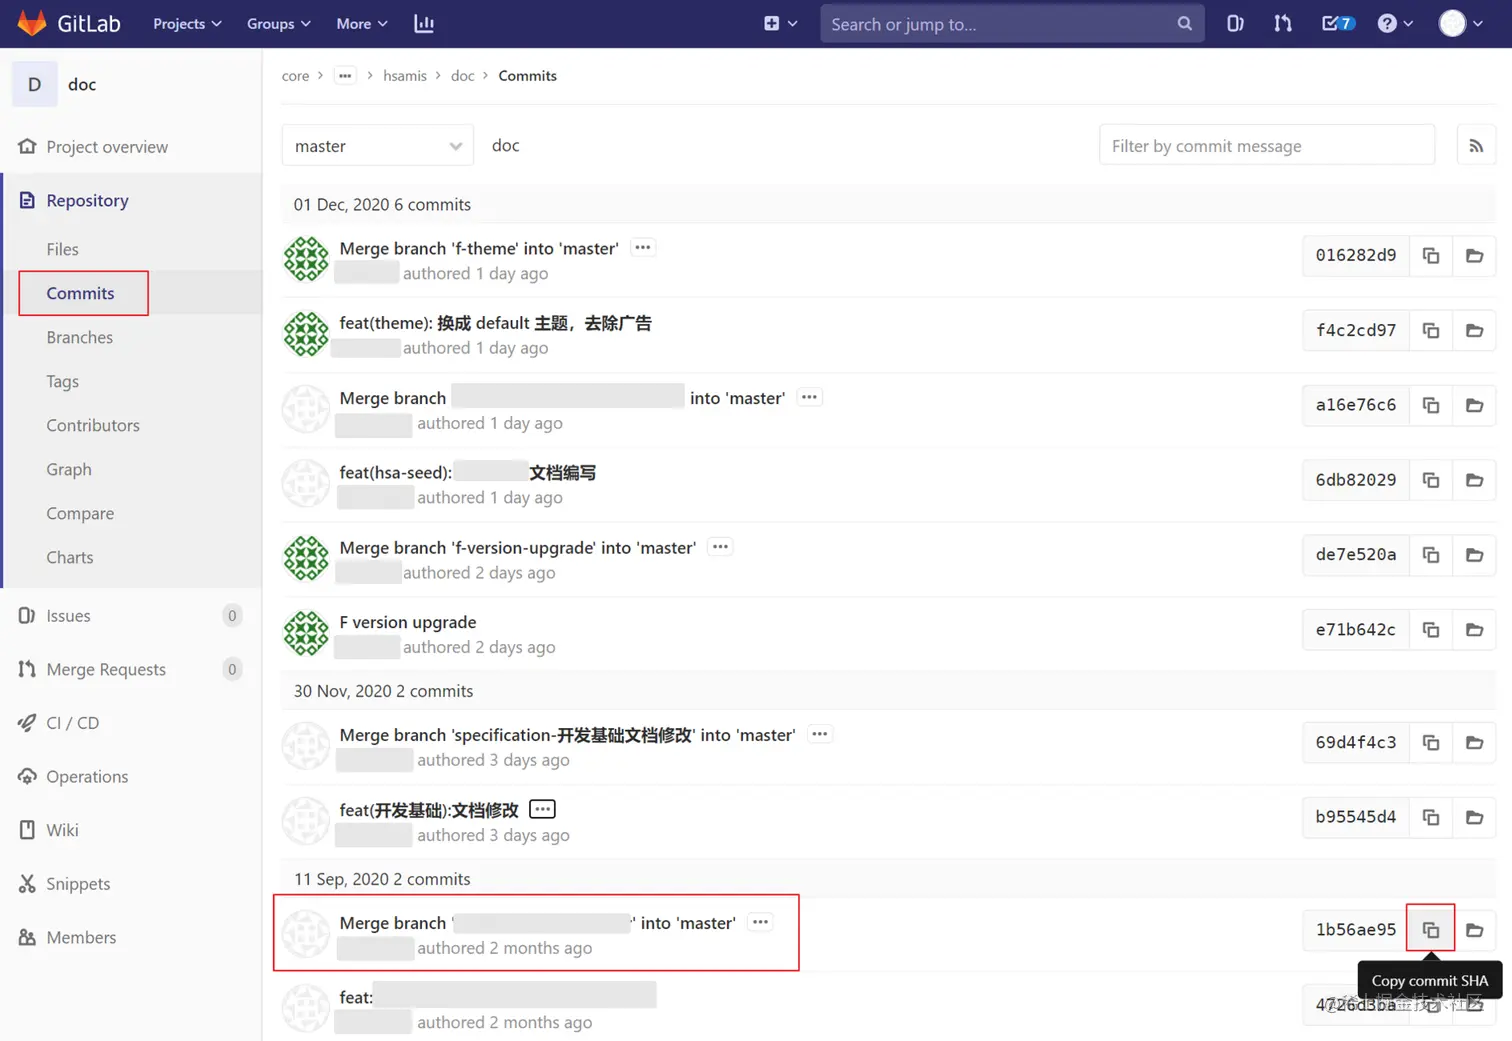Click the doc project avatar in sidebar
Screen dimensions: 1512x1041
click(35, 85)
